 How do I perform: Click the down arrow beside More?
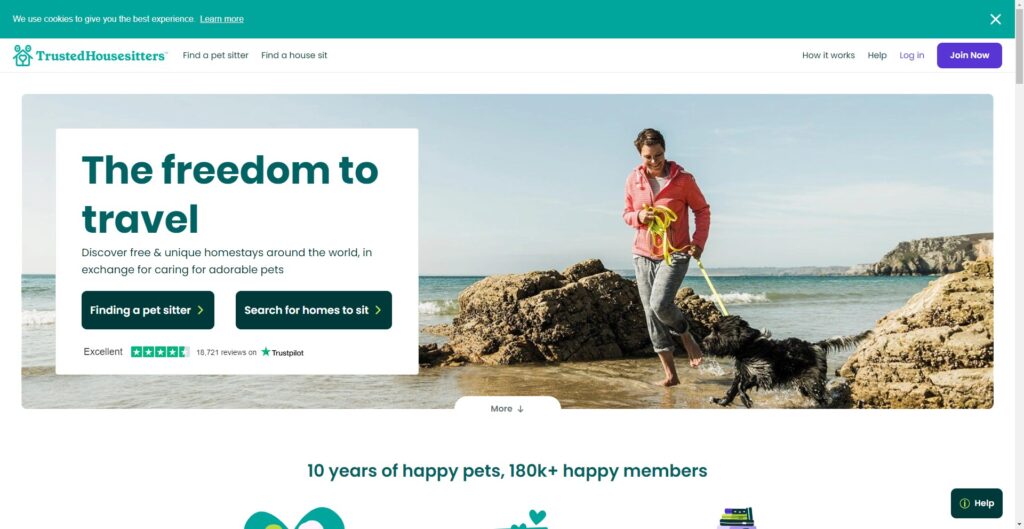(x=520, y=409)
